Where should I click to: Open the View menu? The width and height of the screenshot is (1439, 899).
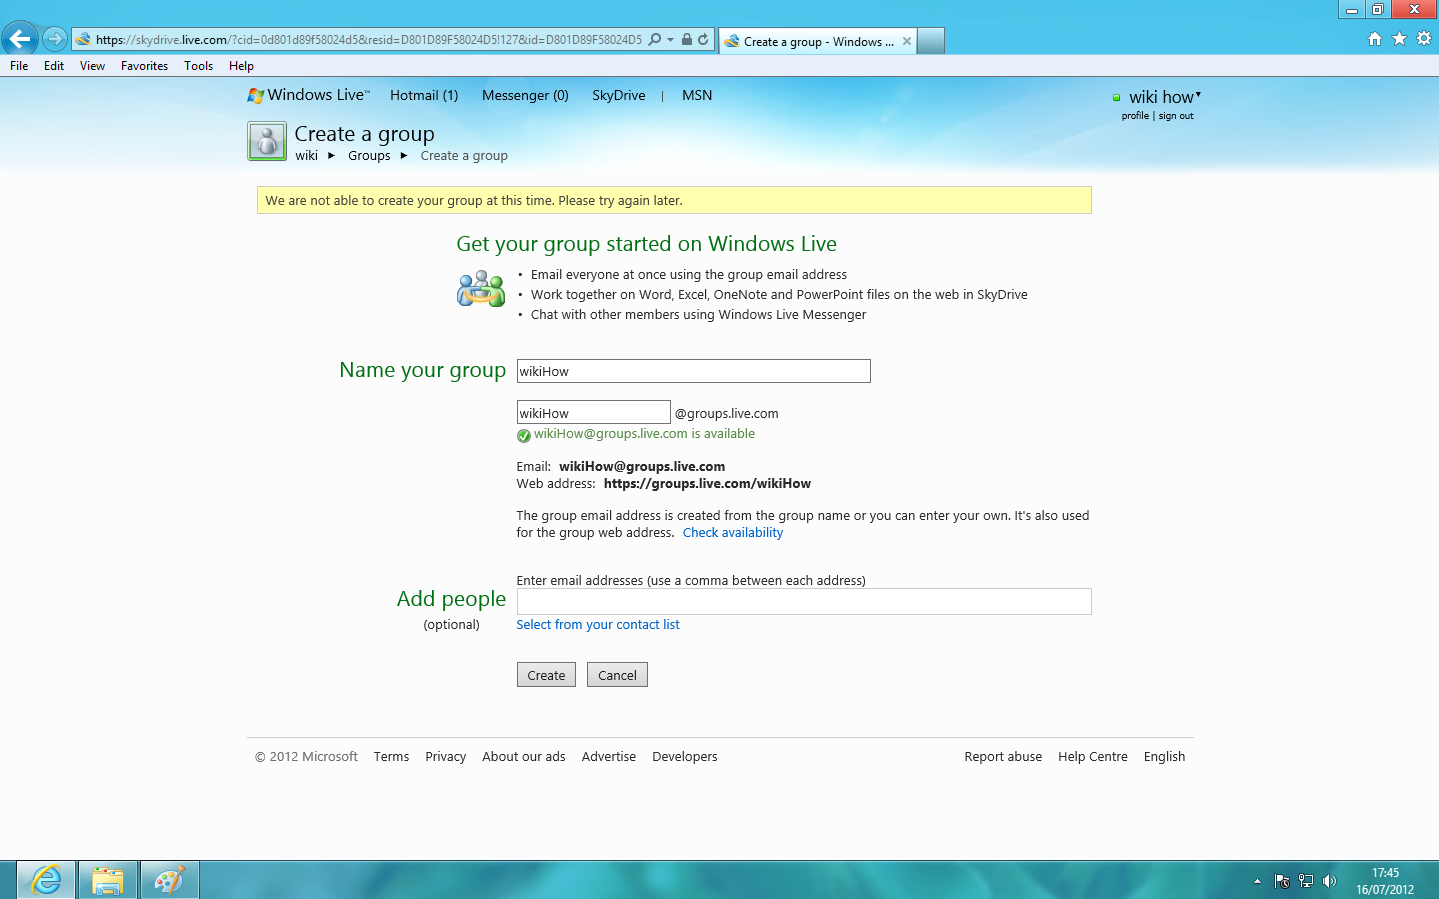pyautogui.click(x=92, y=66)
